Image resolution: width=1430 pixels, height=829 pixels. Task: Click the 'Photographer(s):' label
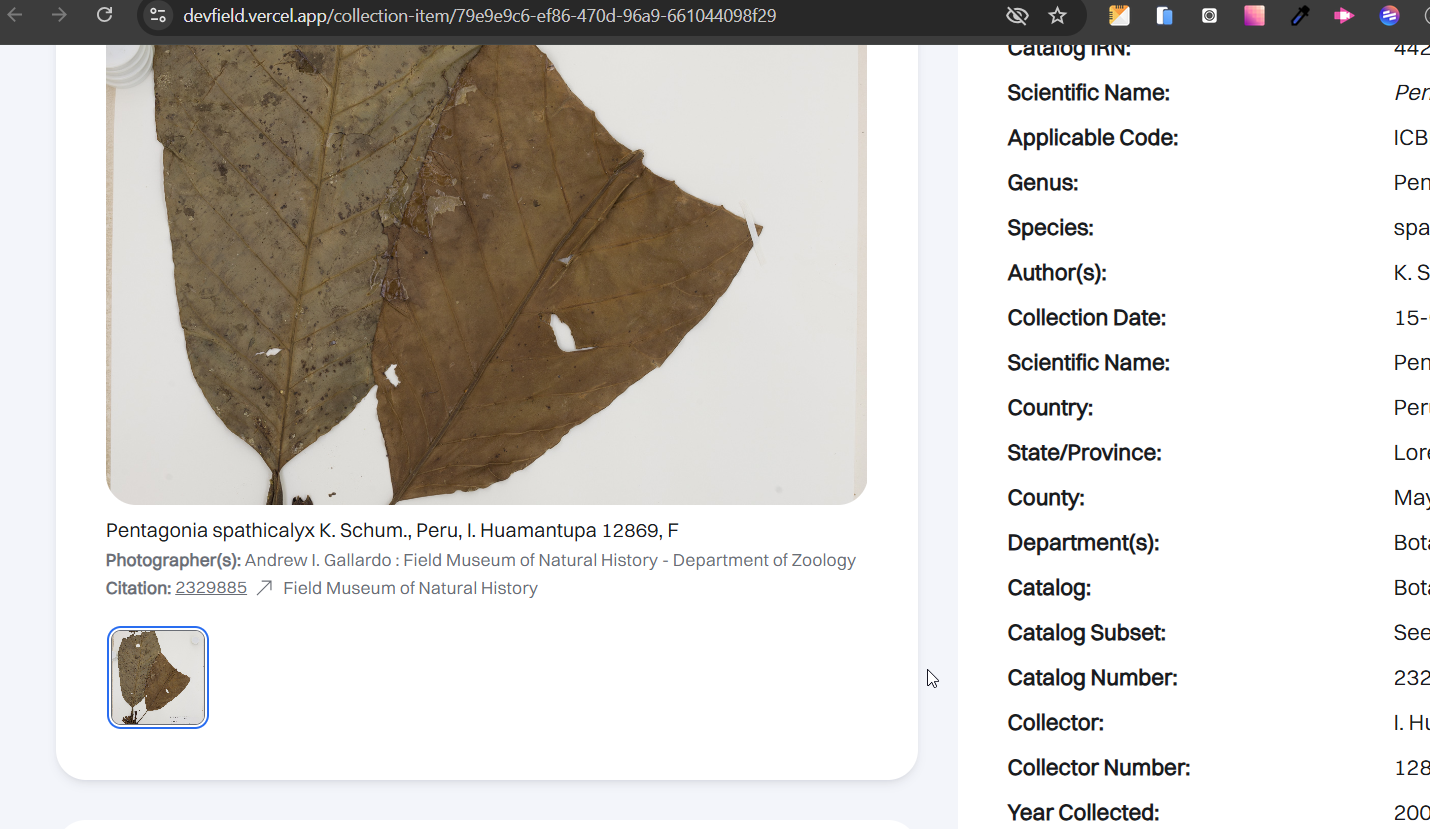(173, 560)
